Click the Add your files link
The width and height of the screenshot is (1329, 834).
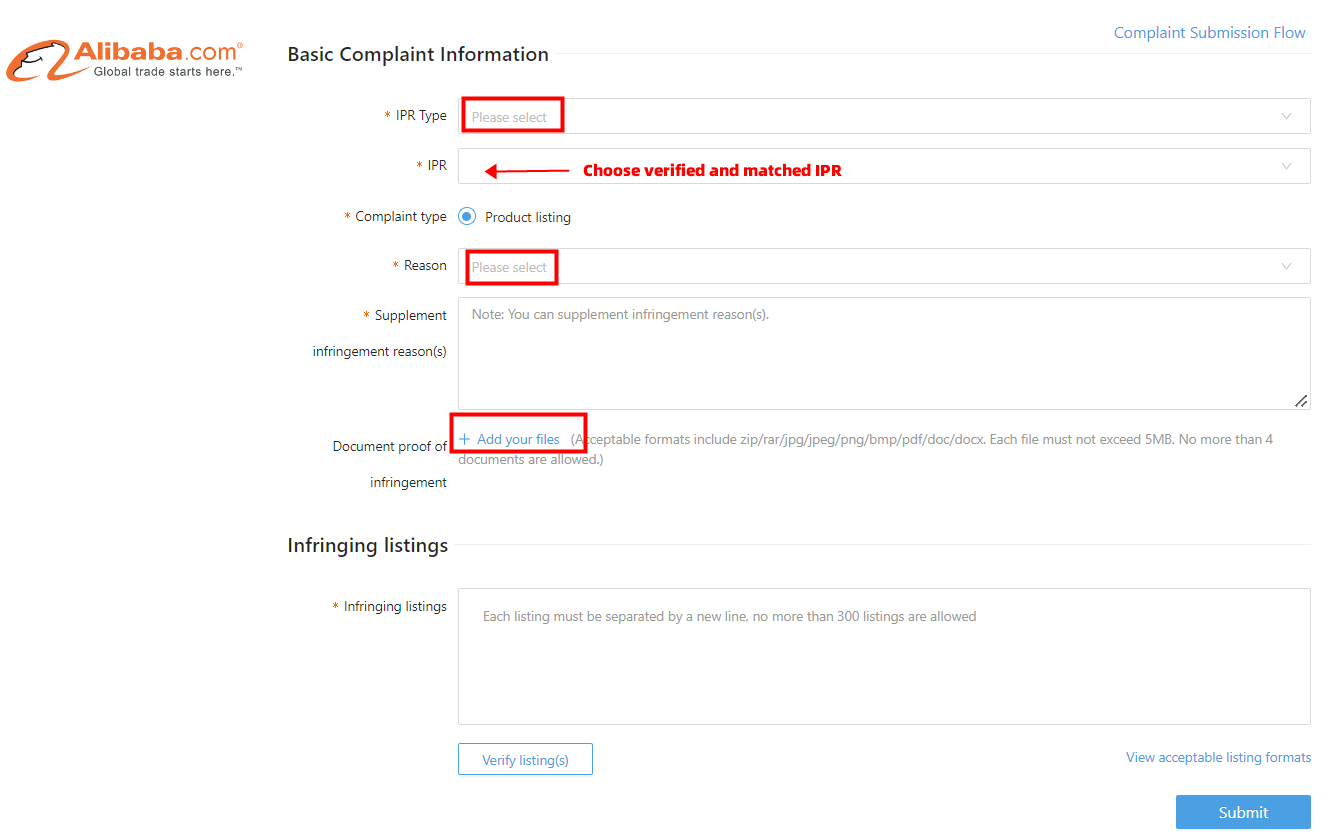(x=518, y=439)
